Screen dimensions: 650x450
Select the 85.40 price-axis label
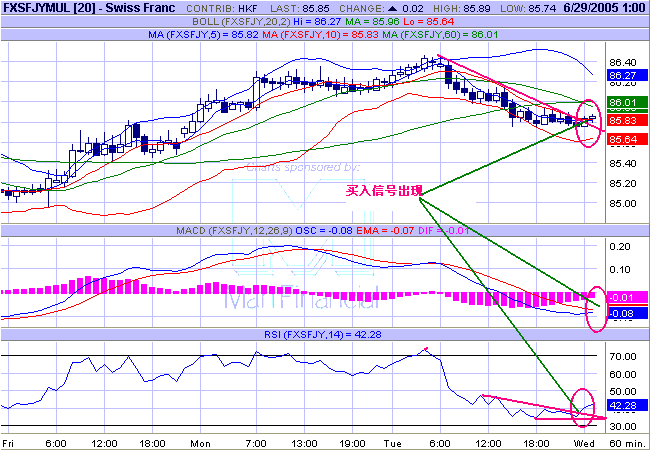pyautogui.click(x=622, y=163)
